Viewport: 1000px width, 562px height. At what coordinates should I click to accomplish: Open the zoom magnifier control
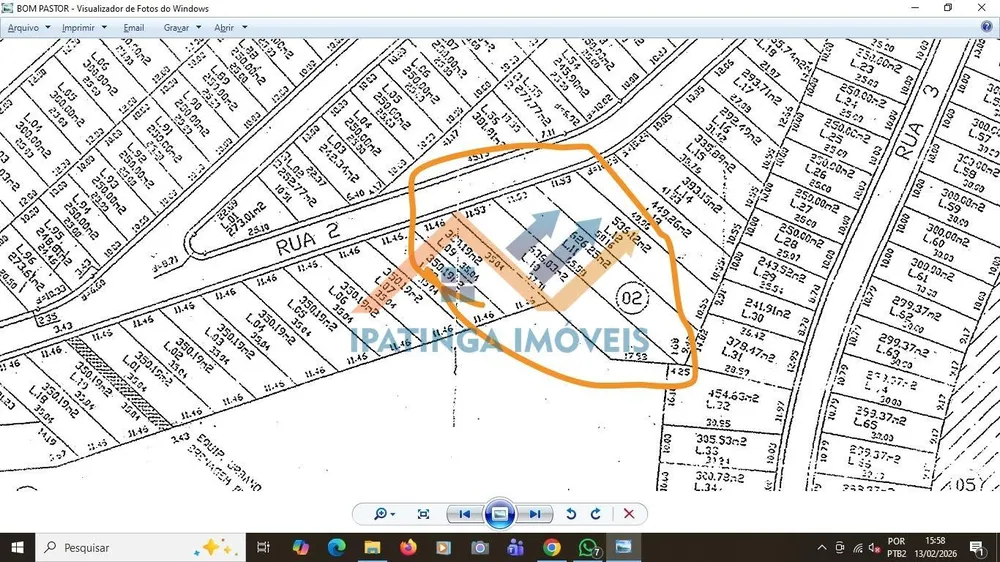coord(384,514)
